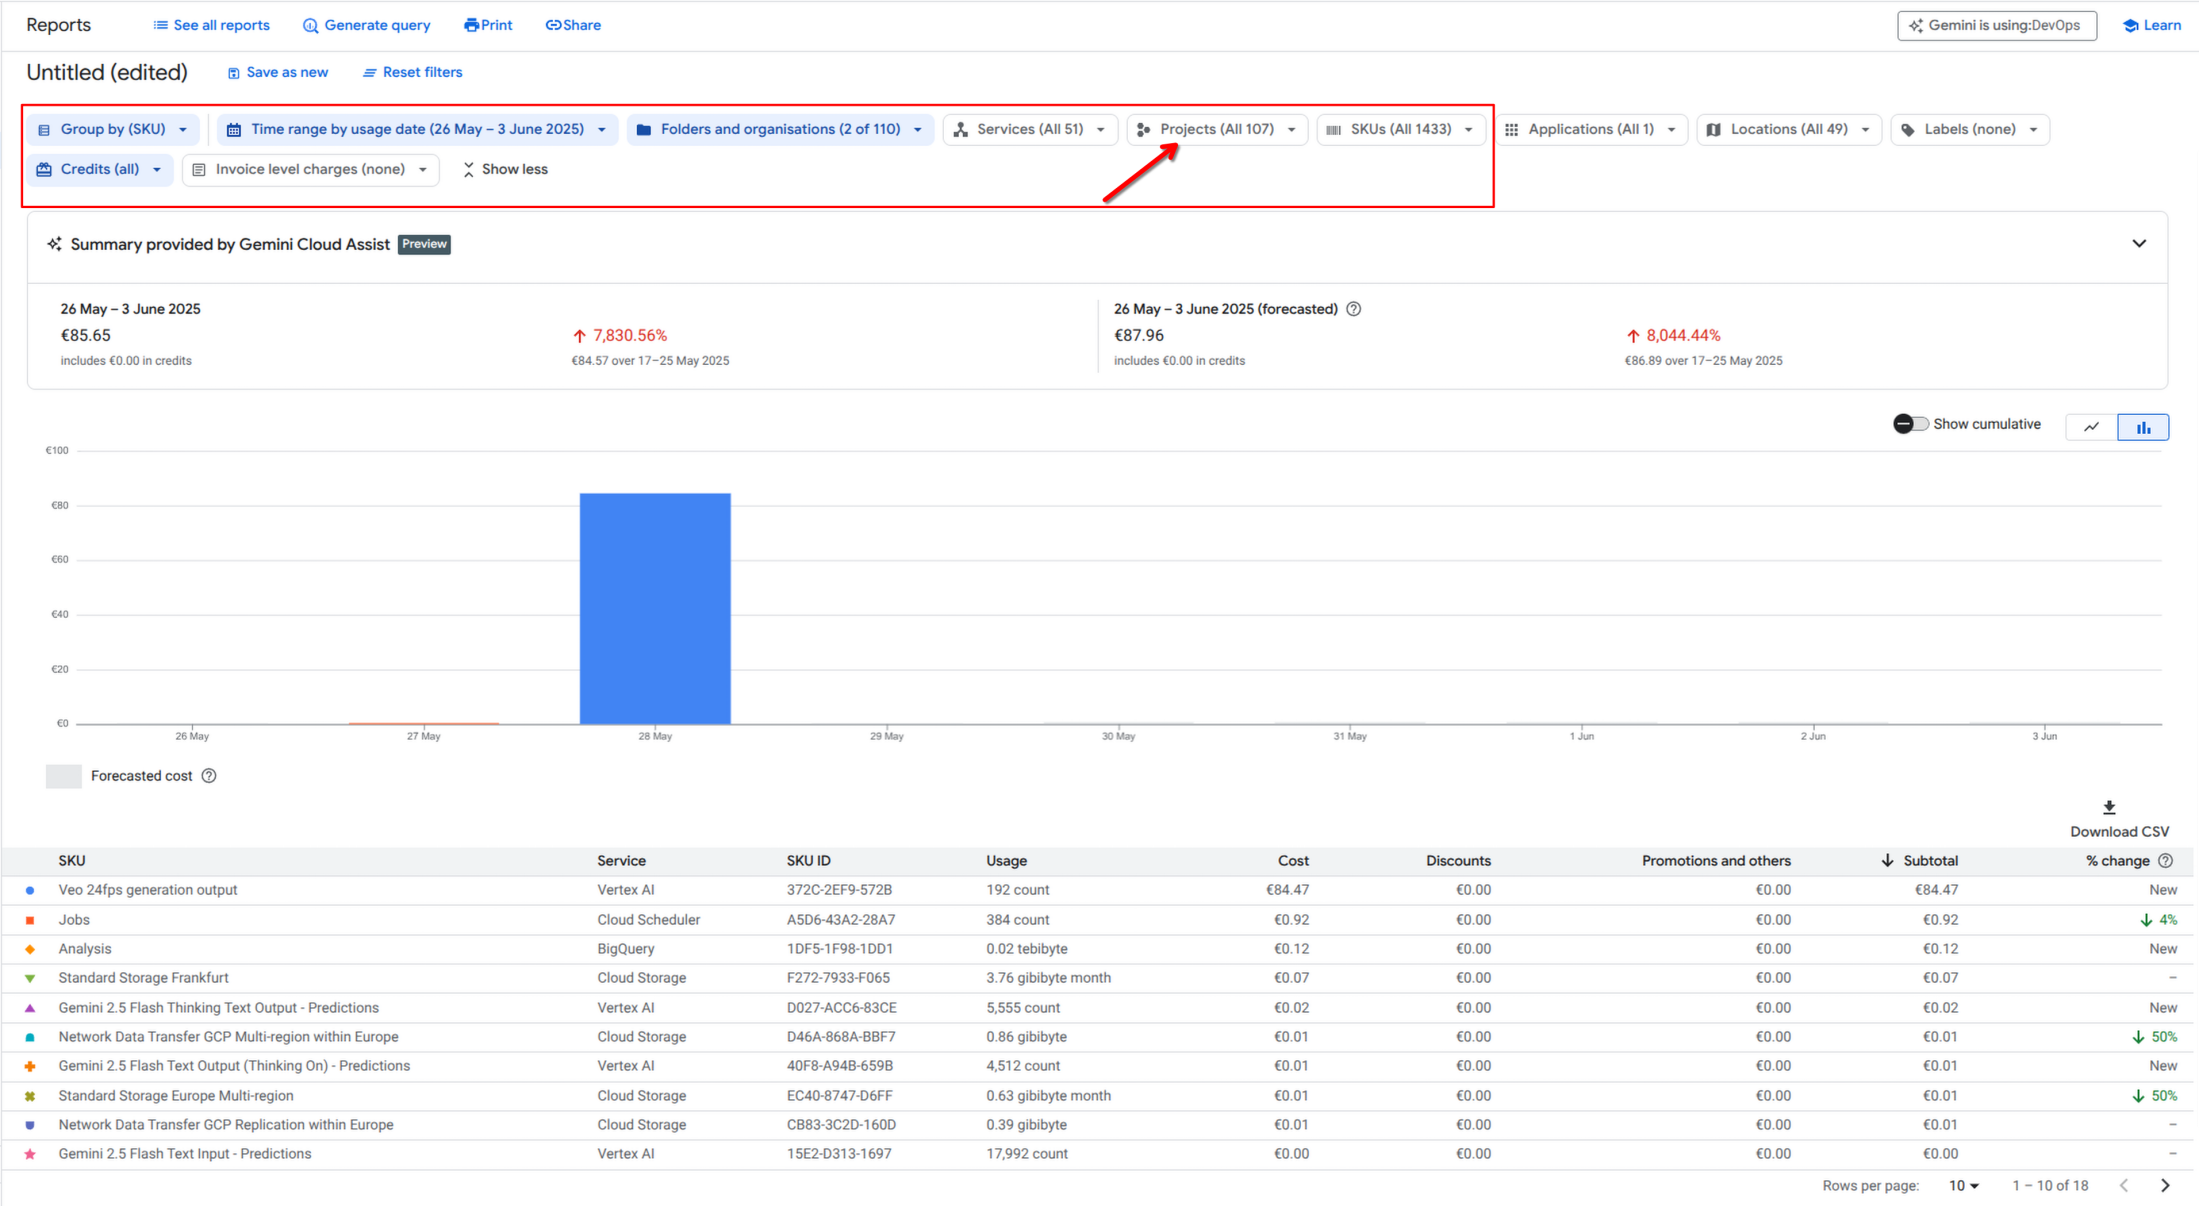This screenshot has height=1206, width=2199.
Task: Open the Projects (All 107) filter dropdown
Action: [x=1217, y=129]
